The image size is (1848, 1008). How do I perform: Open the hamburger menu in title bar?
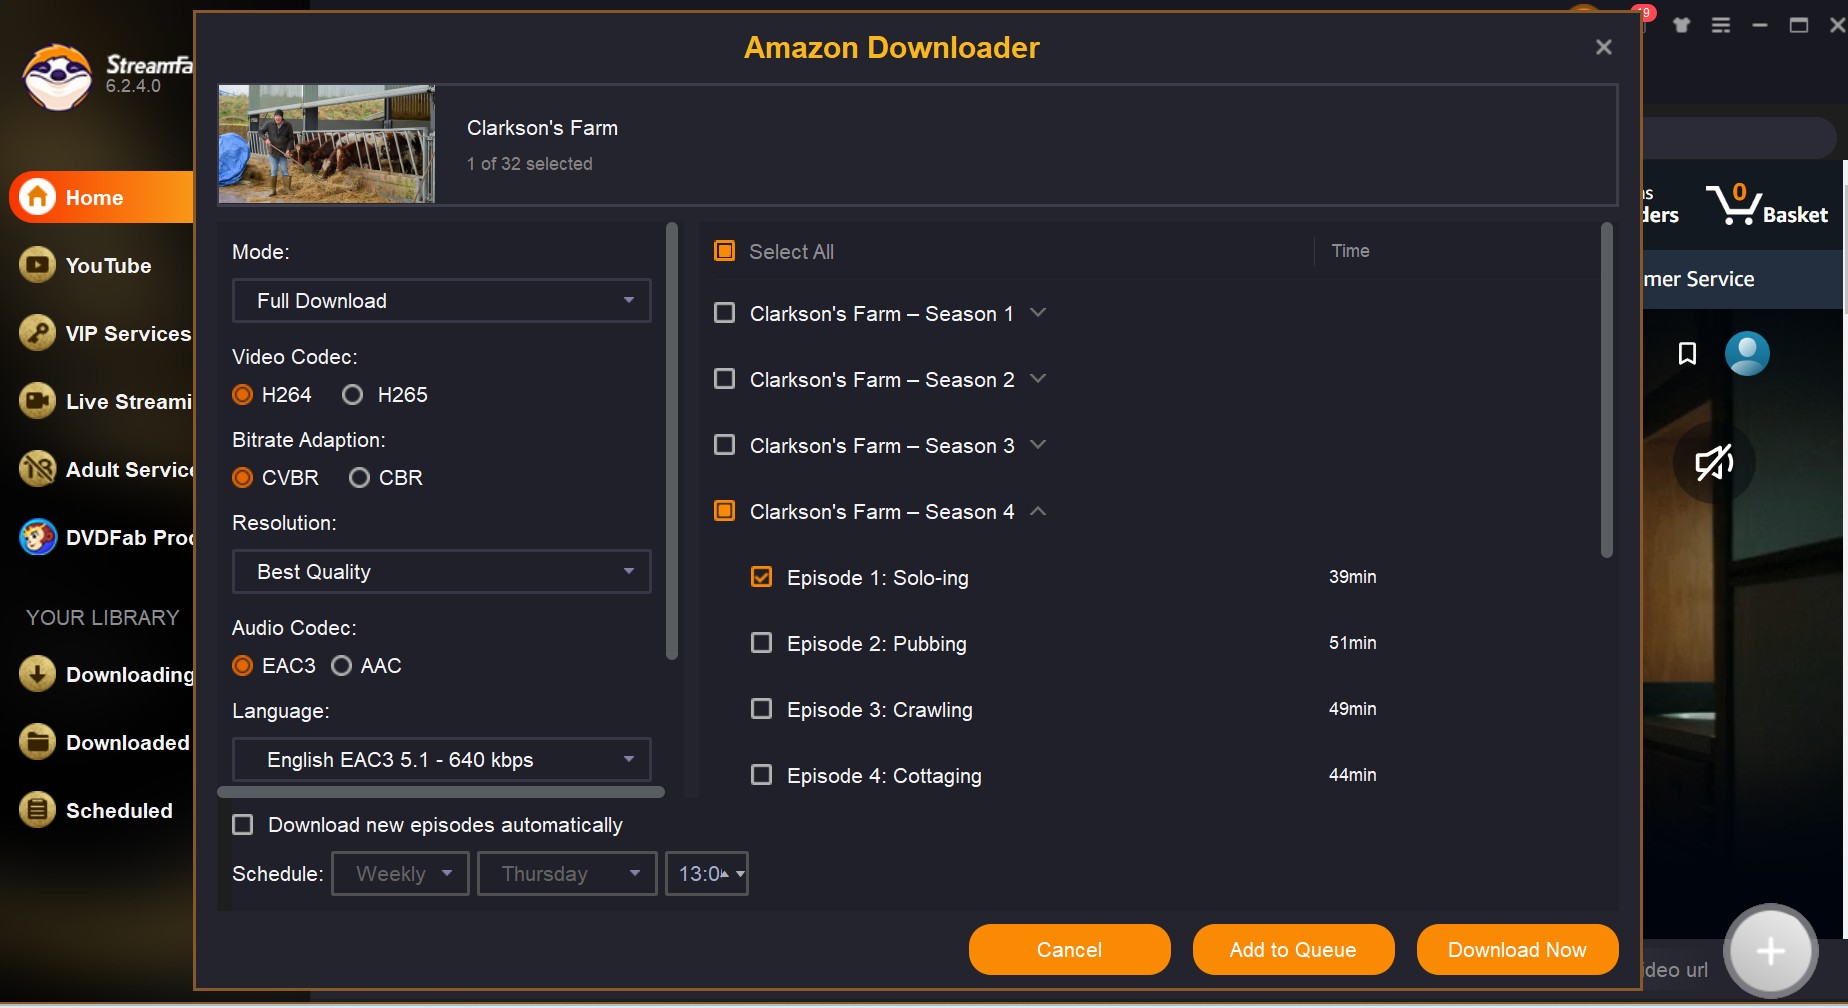point(1721,25)
